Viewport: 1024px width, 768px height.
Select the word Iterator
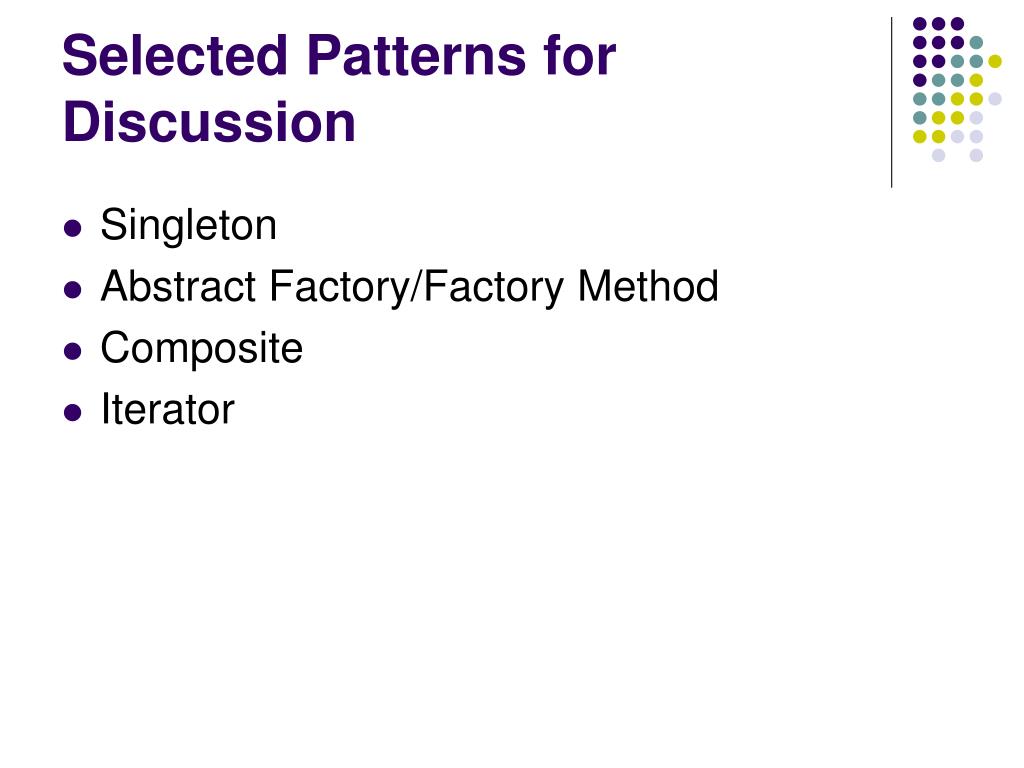[x=167, y=409]
